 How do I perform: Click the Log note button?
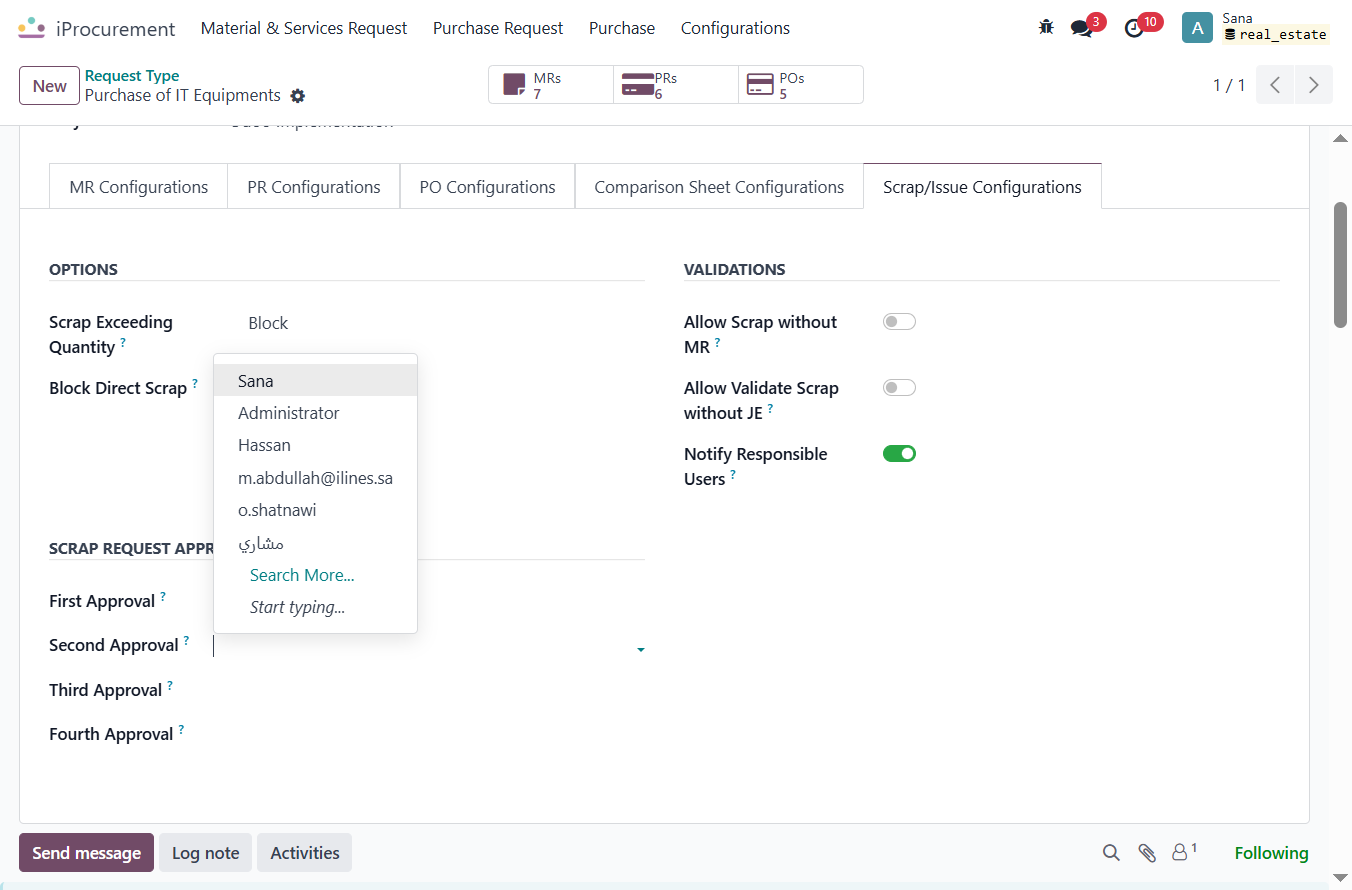point(206,853)
